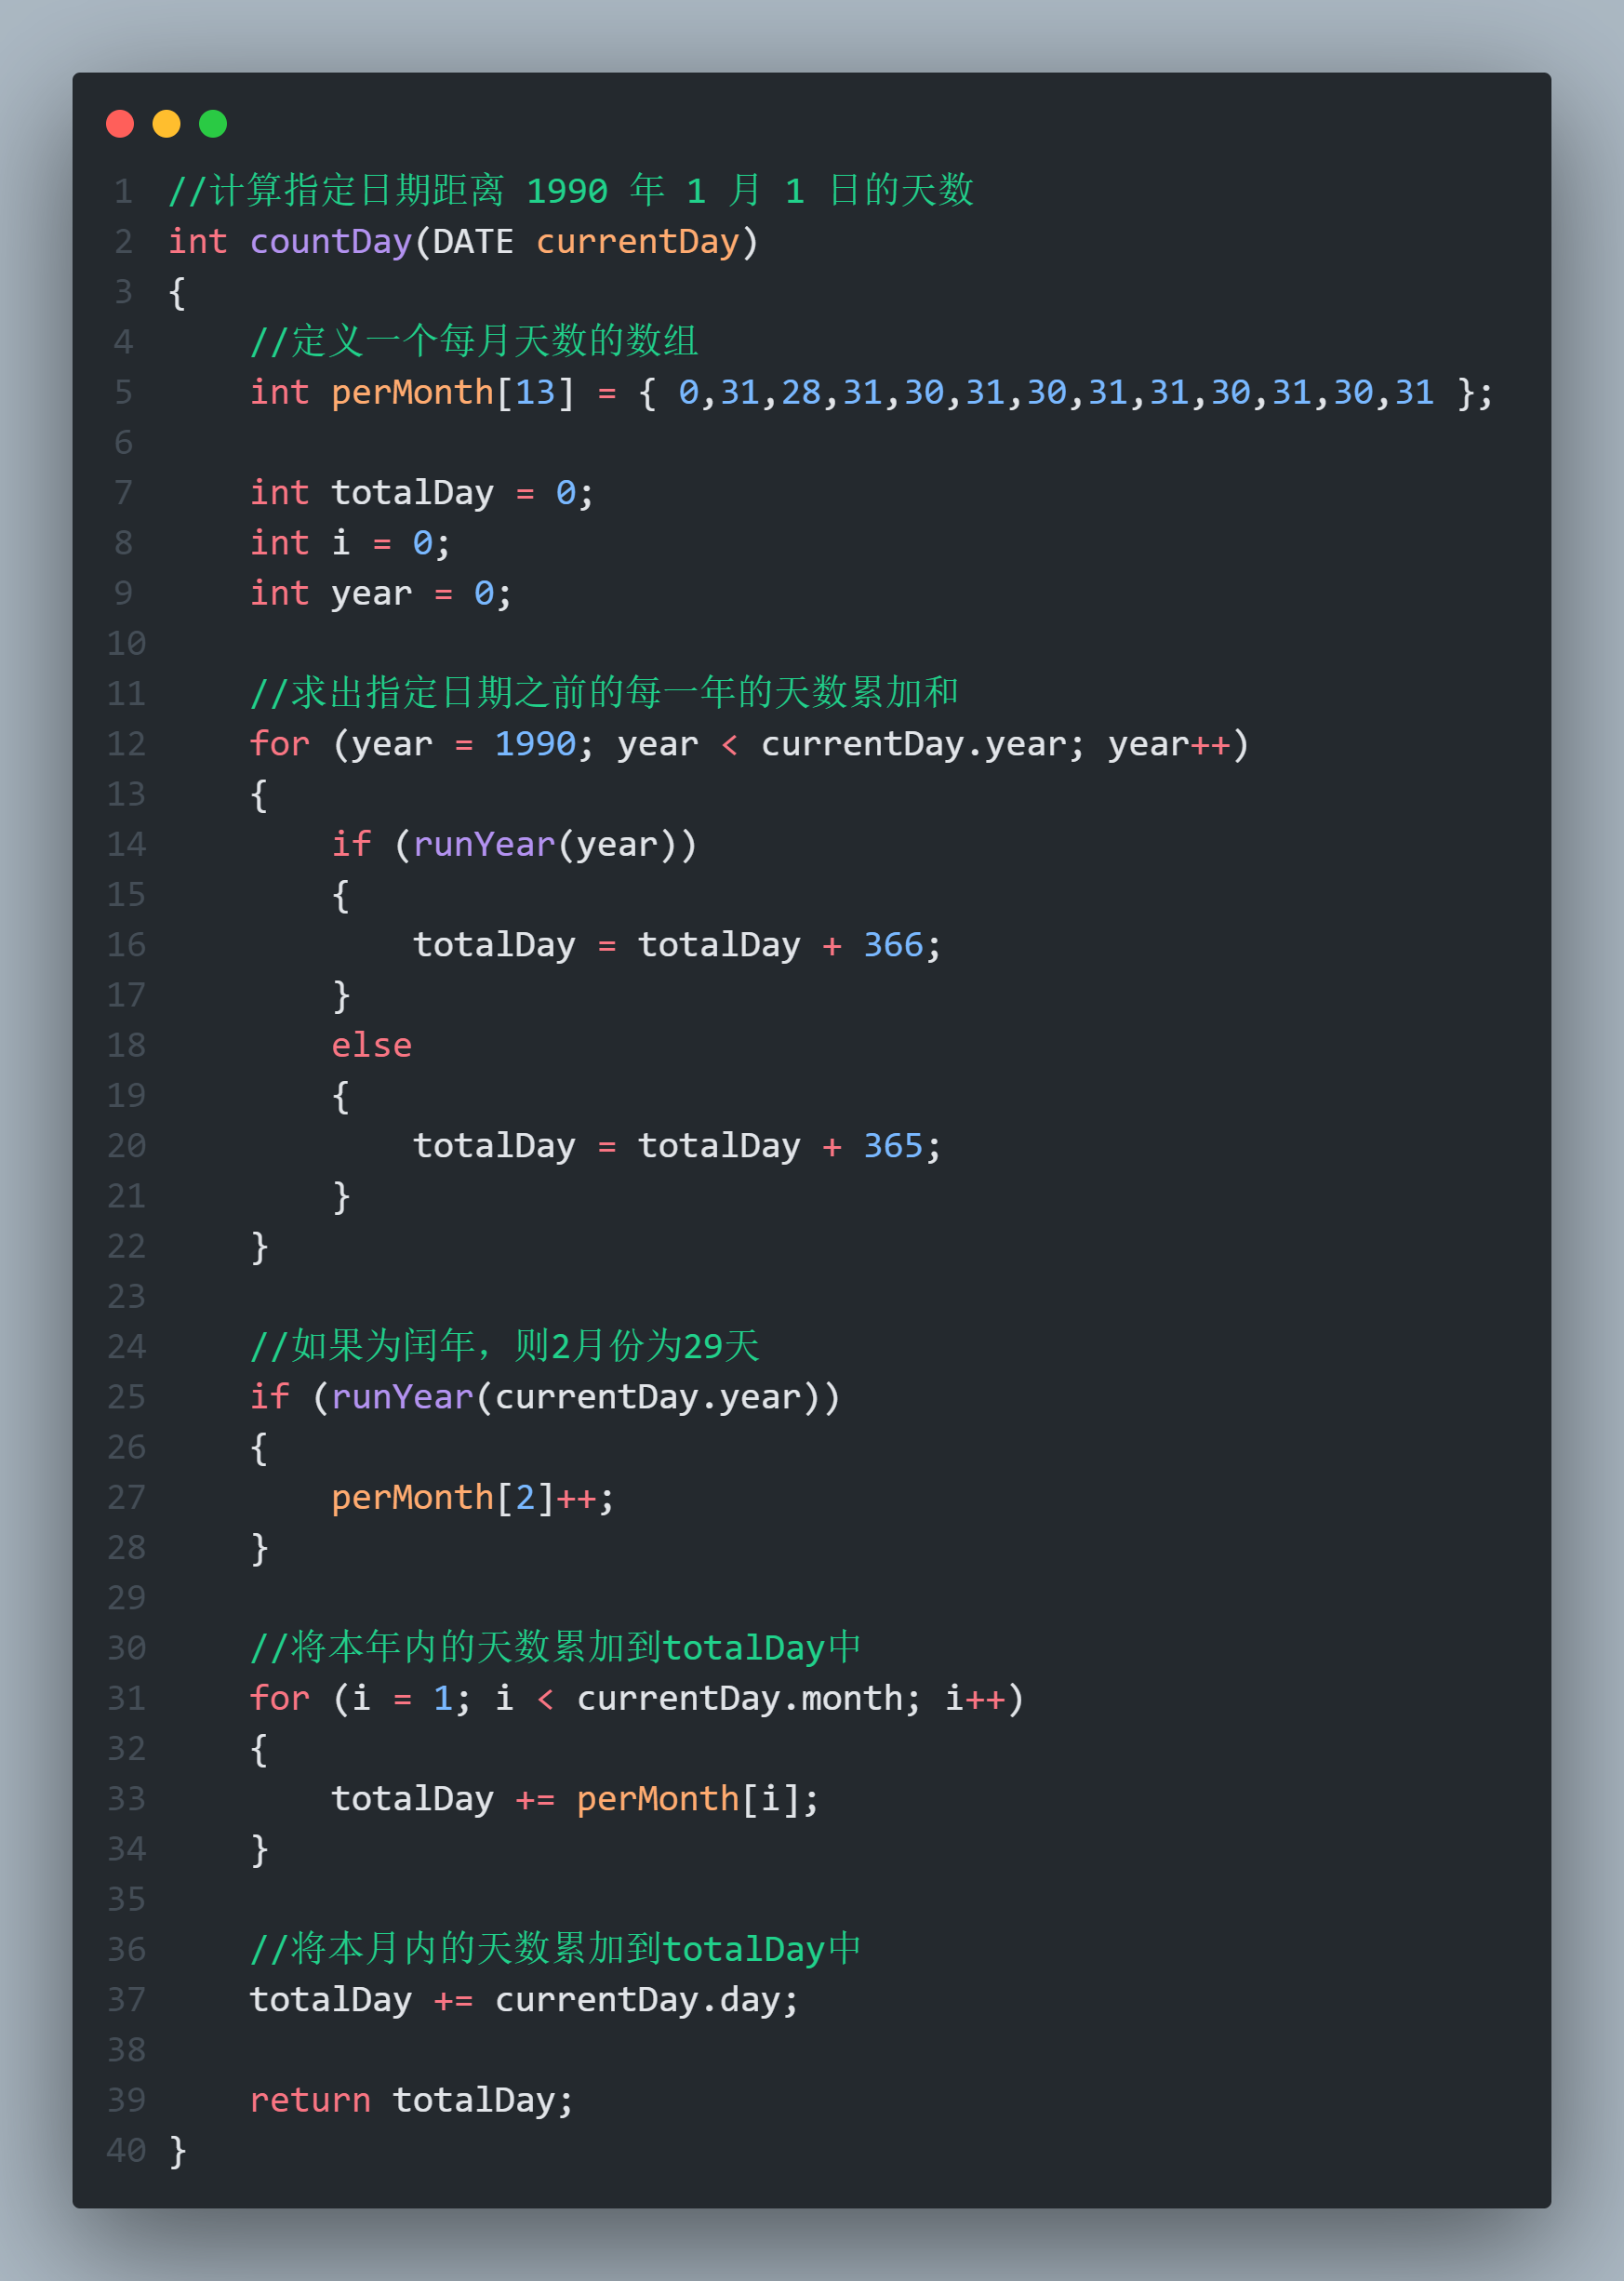Click the 'return totalDay;' statement
The height and width of the screenshot is (2281, 1624).
412,2100
